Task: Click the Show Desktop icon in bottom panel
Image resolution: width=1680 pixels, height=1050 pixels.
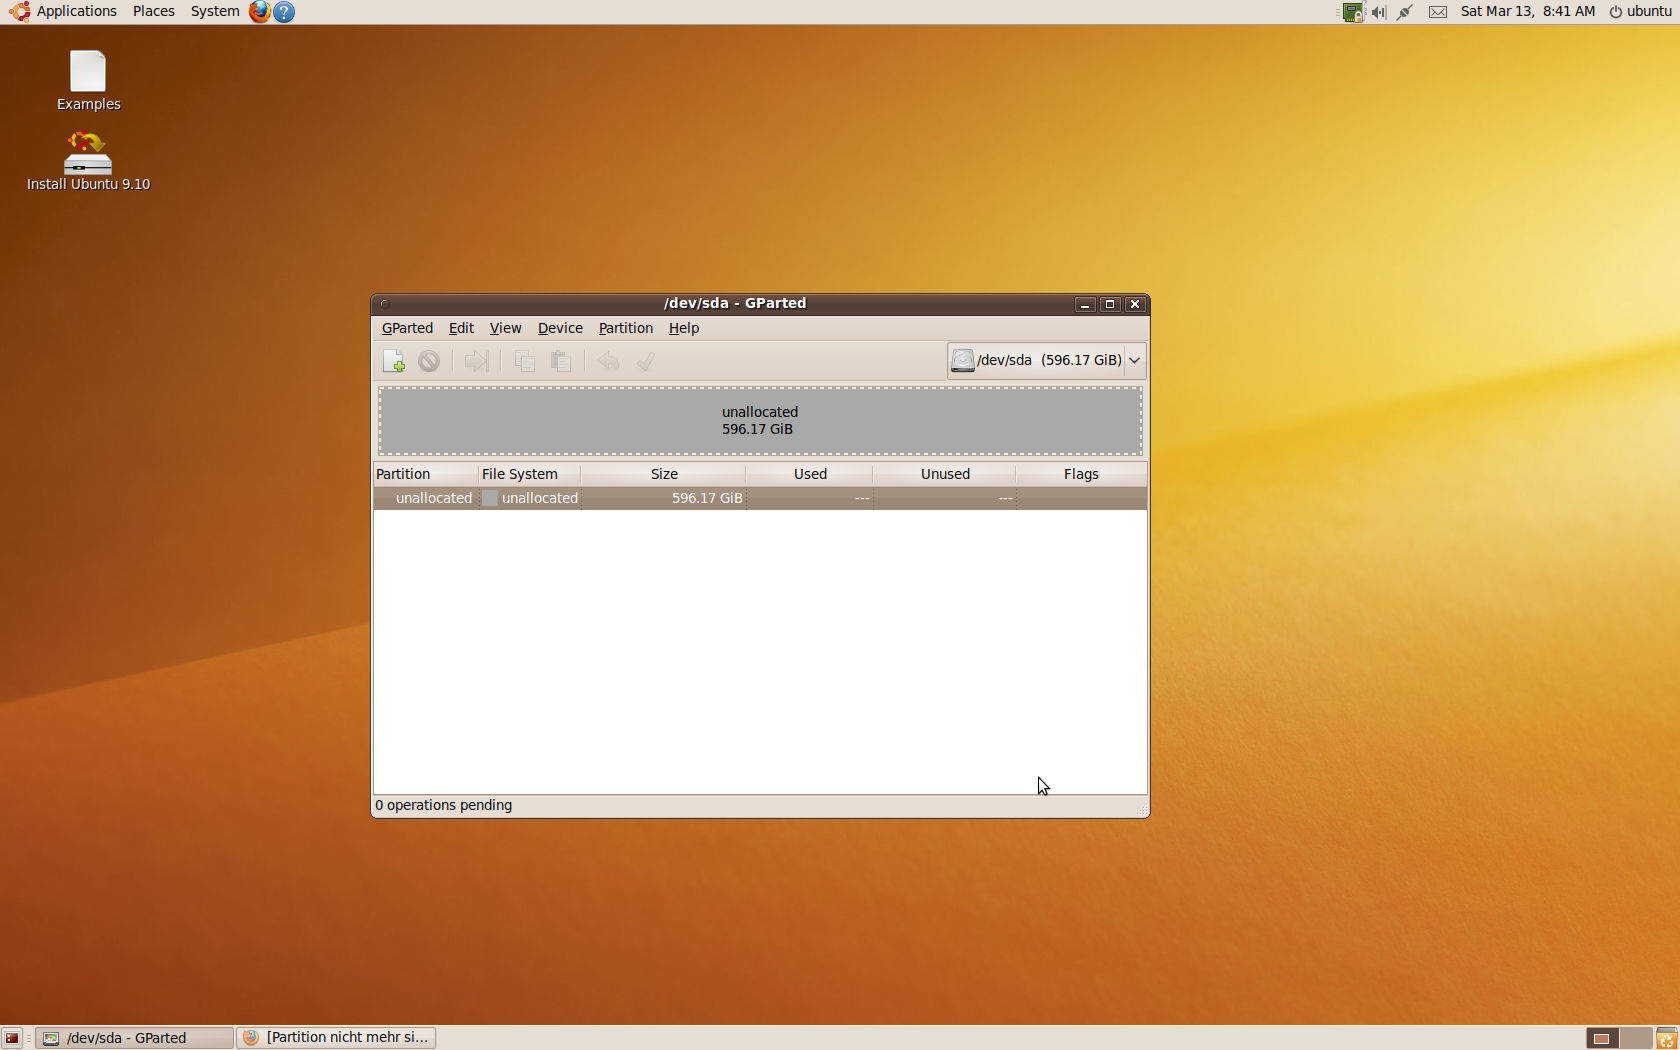Action: point(12,1038)
